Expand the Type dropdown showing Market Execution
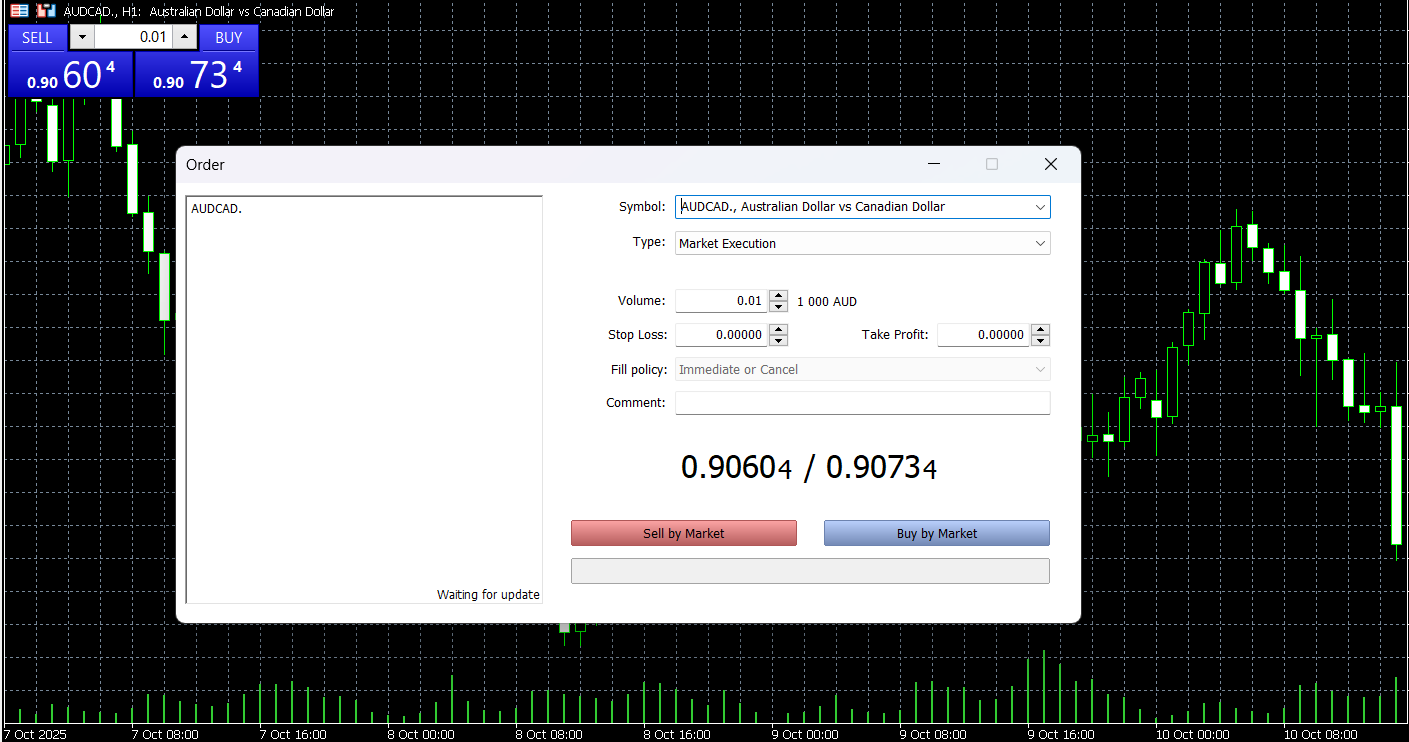 [x=1040, y=243]
